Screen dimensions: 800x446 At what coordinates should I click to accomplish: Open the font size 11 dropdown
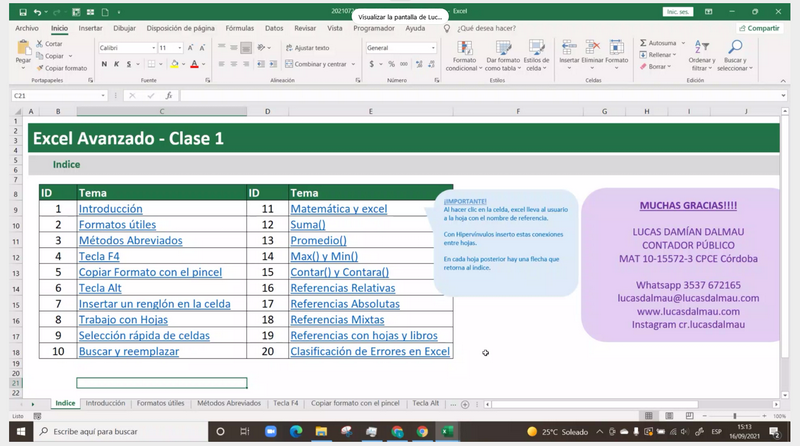tap(180, 48)
